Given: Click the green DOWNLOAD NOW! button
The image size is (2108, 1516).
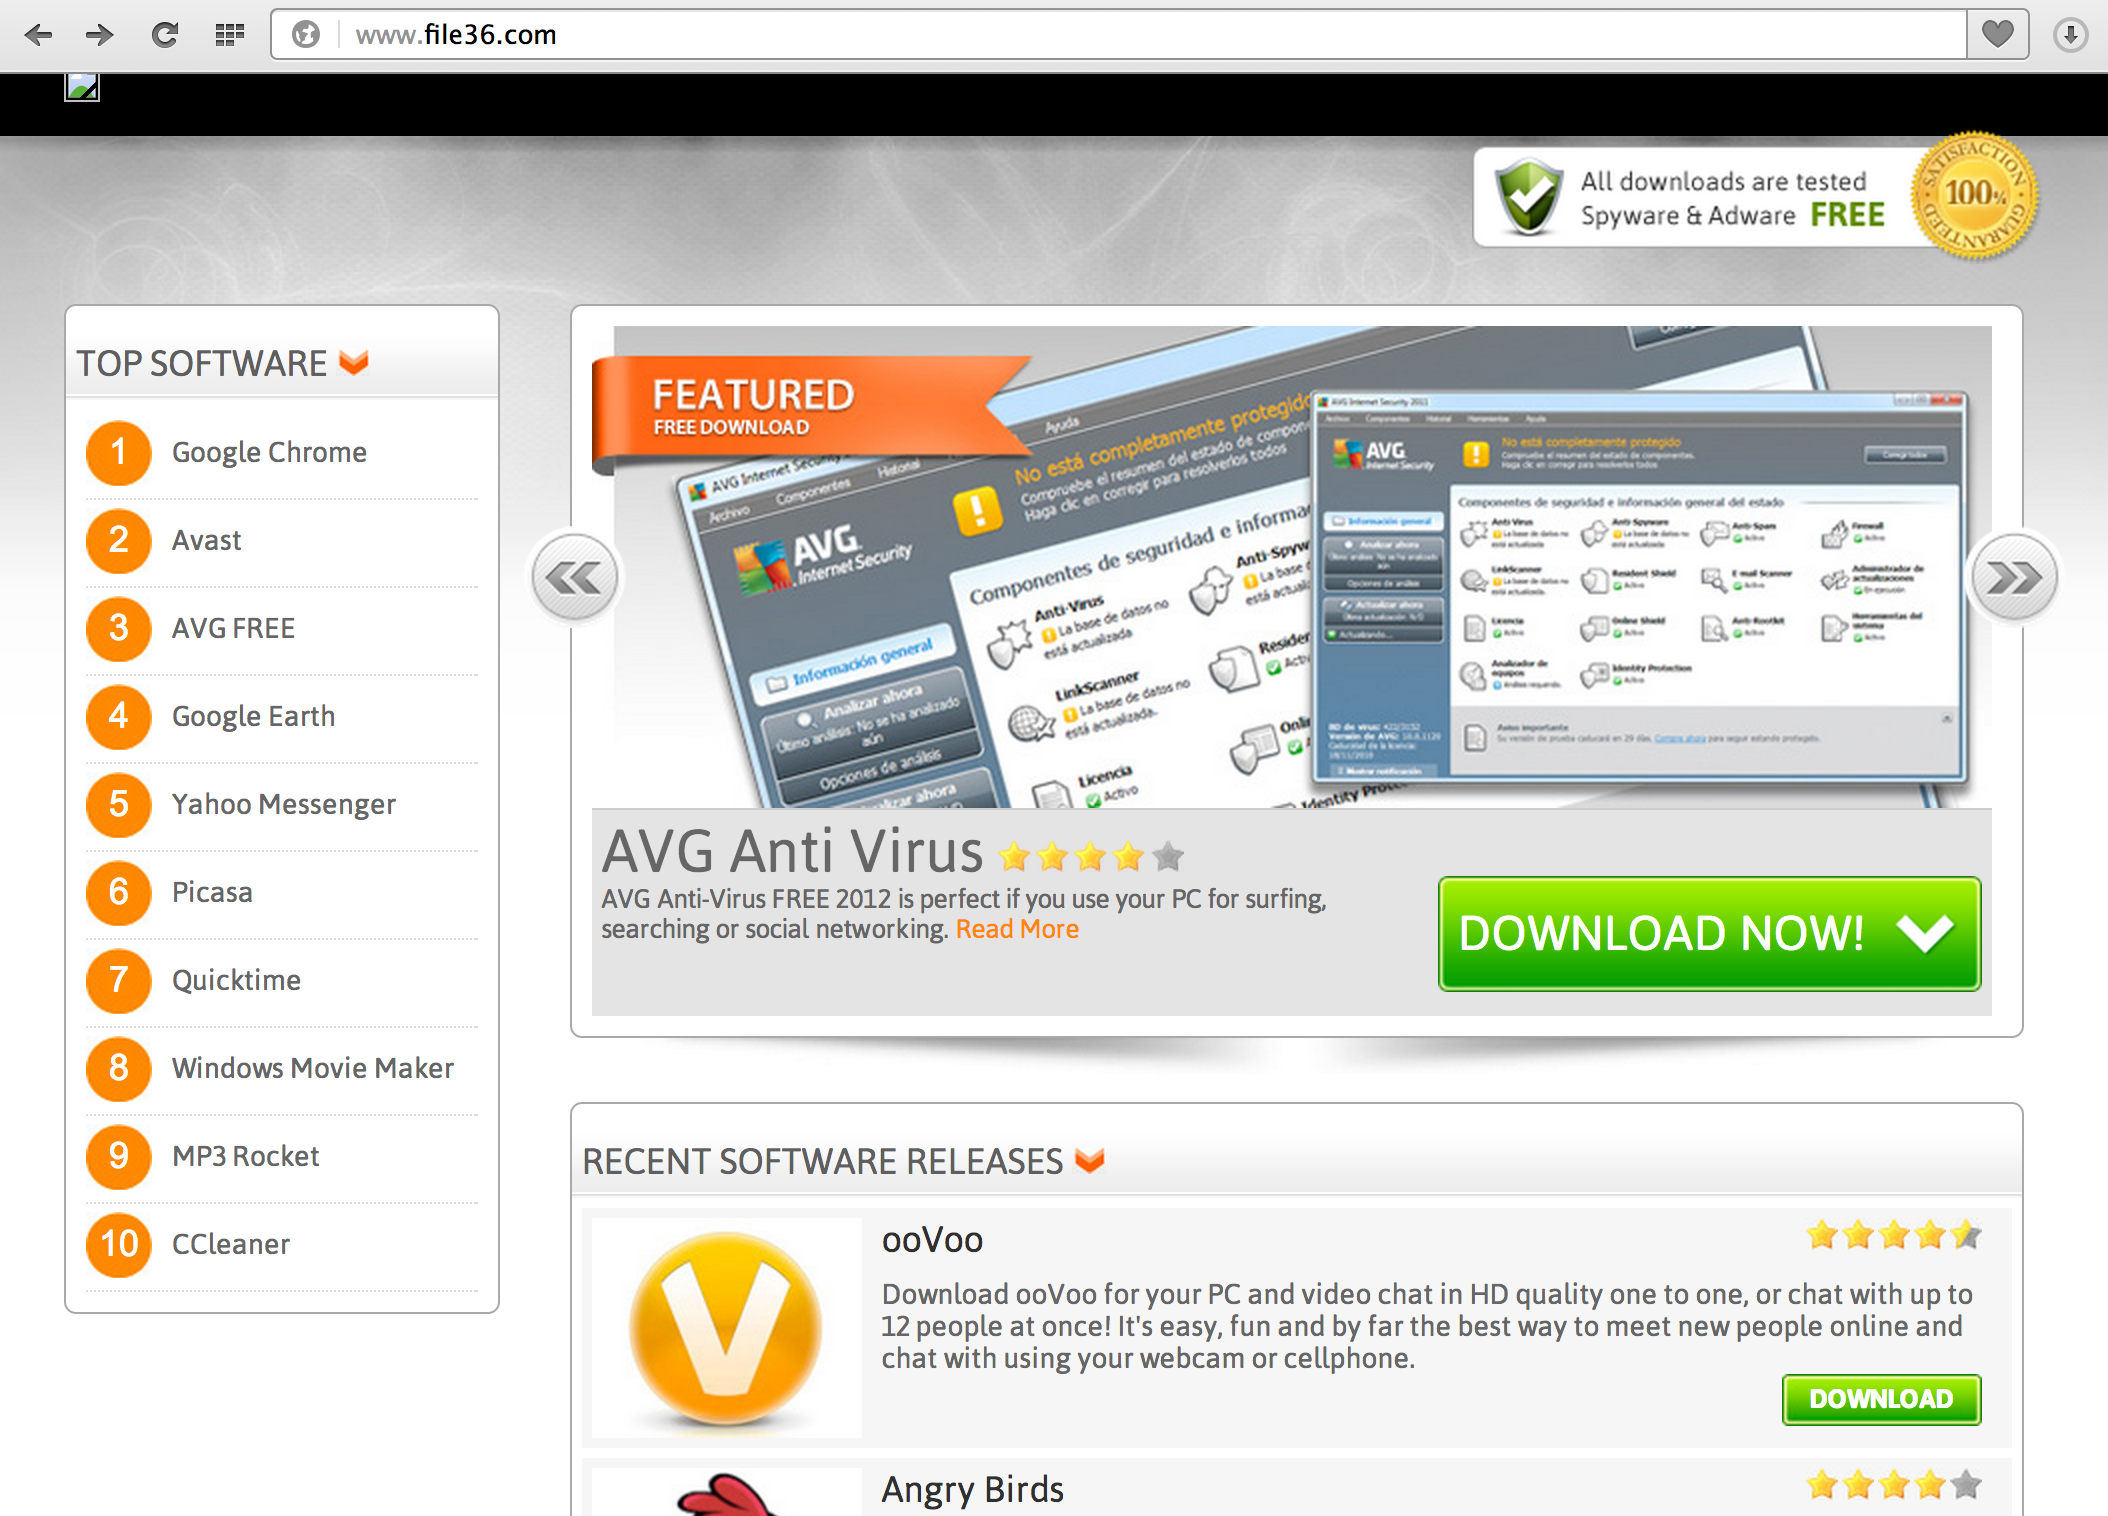Looking at the screenshot, I should click(1709, 934).
